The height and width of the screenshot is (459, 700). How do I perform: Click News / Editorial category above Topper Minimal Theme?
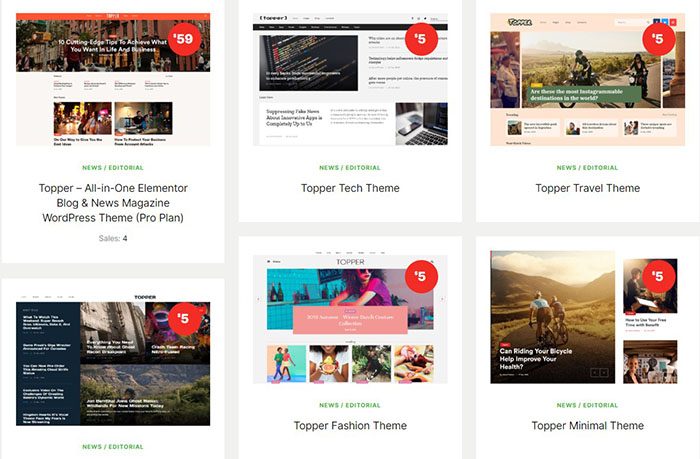587,405
